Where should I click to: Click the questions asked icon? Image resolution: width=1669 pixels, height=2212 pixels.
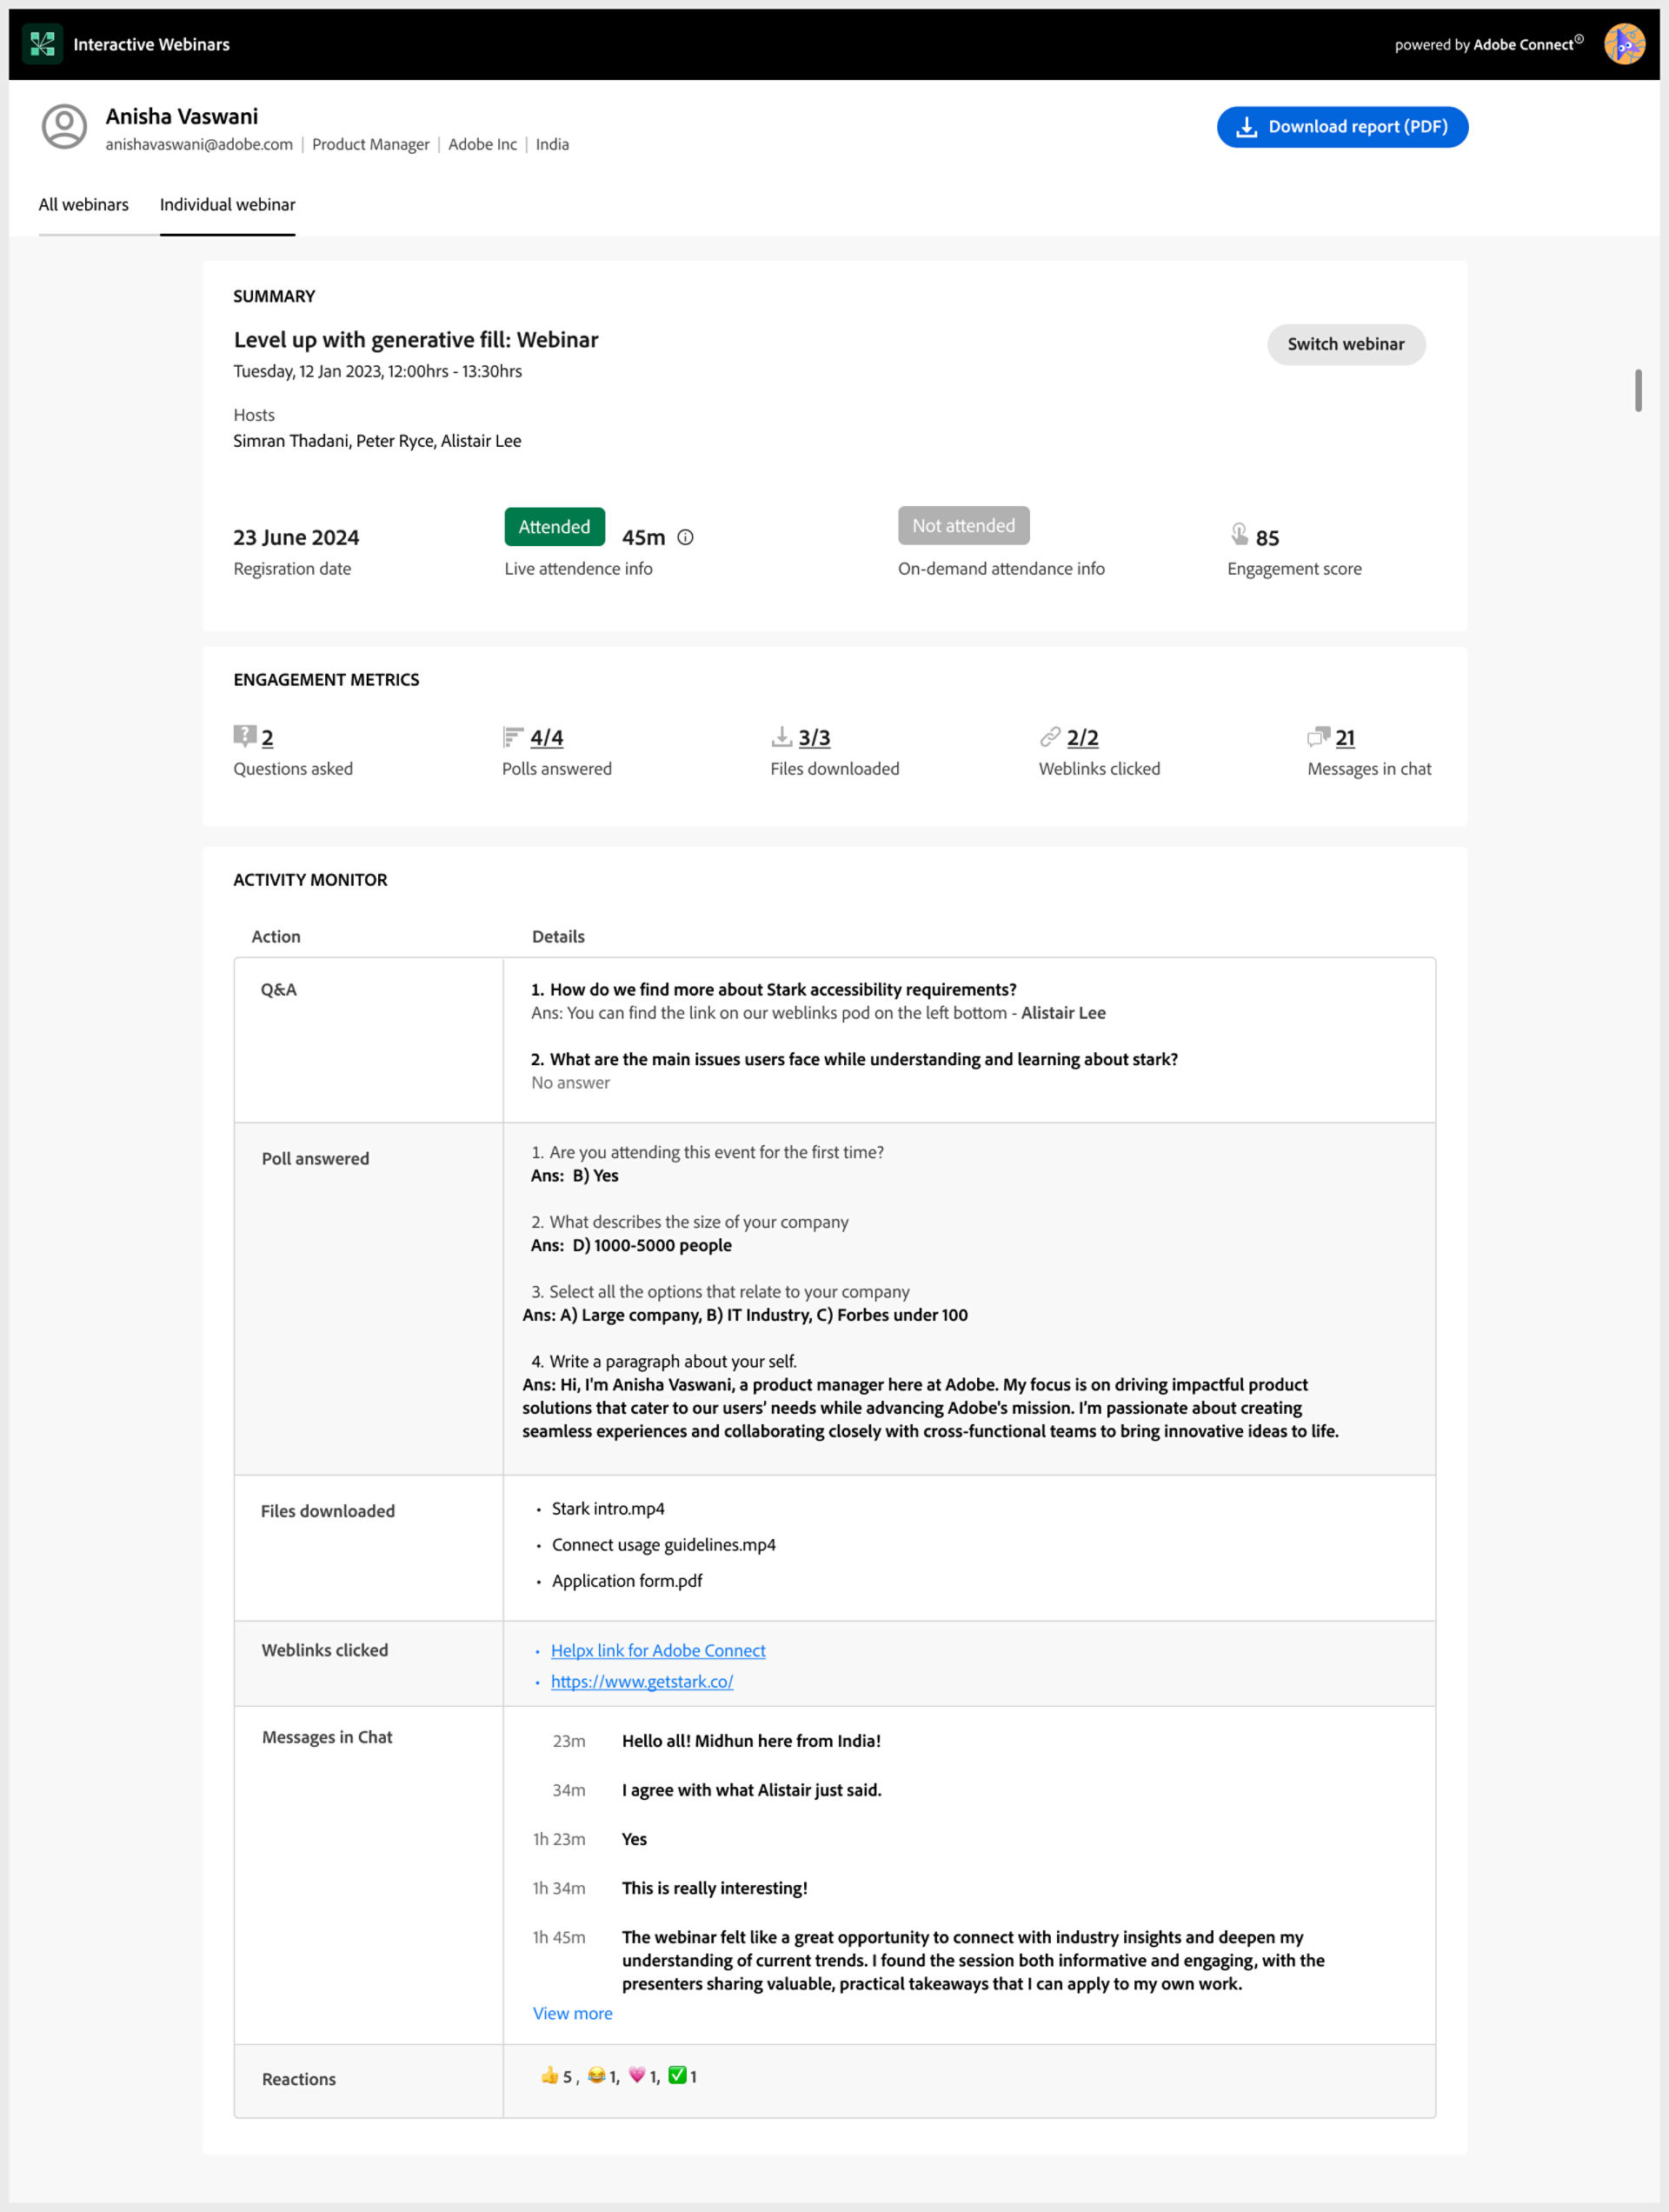[243, 736]
